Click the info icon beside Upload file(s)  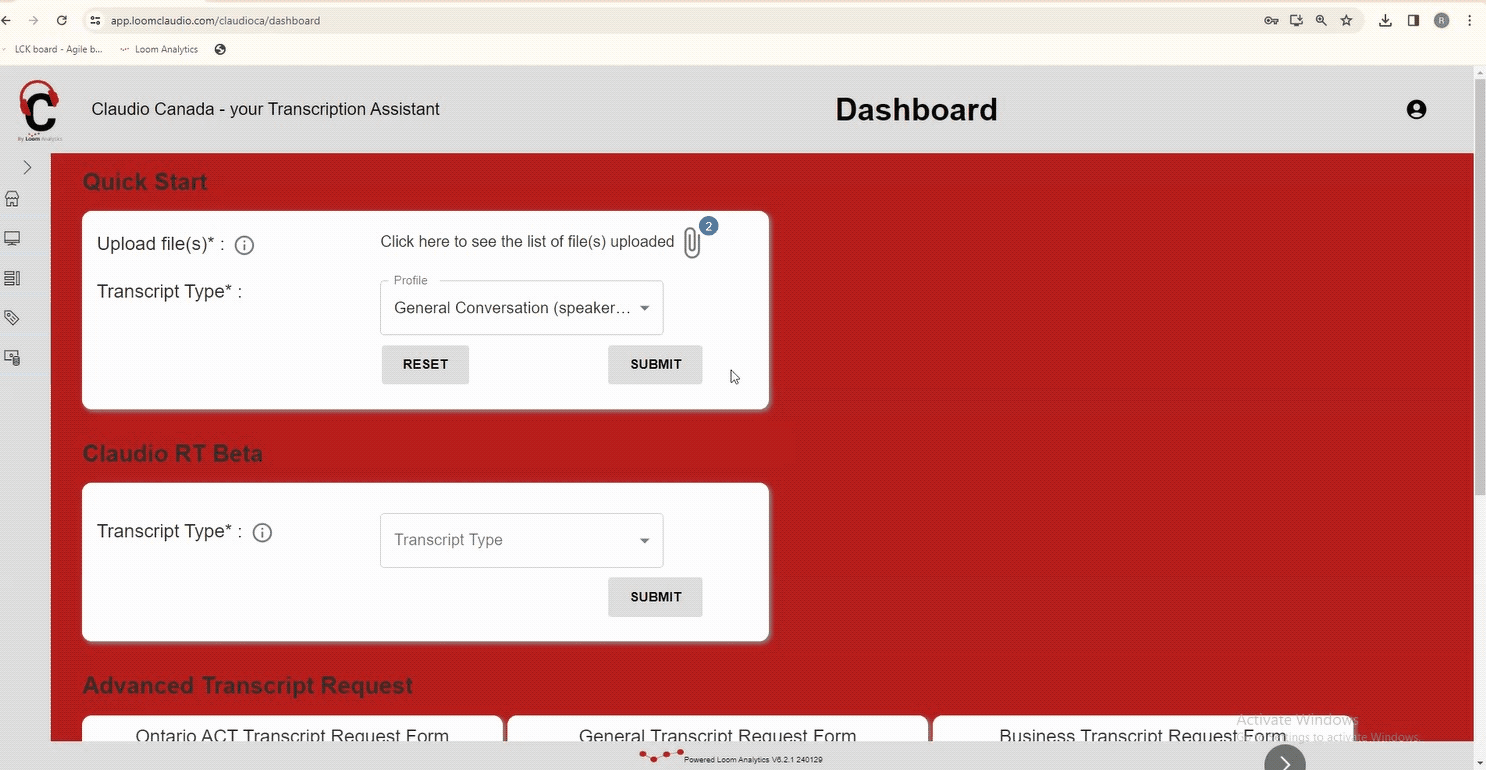244,245
